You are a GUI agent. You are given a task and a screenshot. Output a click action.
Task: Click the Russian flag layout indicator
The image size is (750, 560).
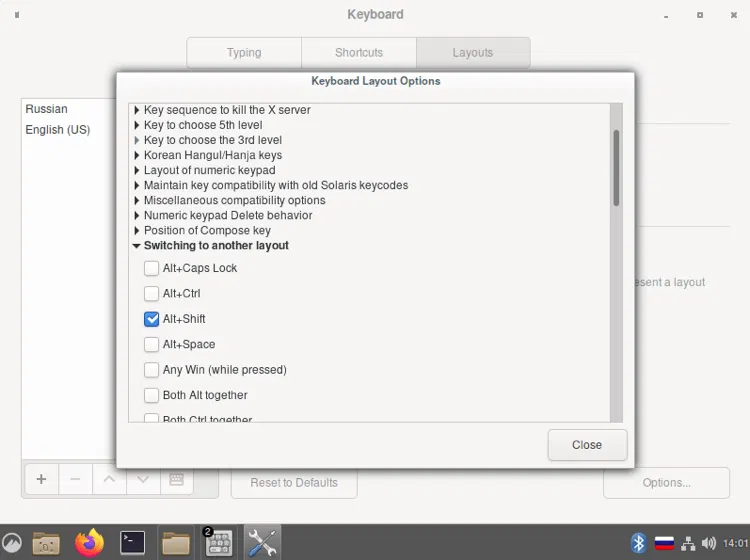point(664,543)
